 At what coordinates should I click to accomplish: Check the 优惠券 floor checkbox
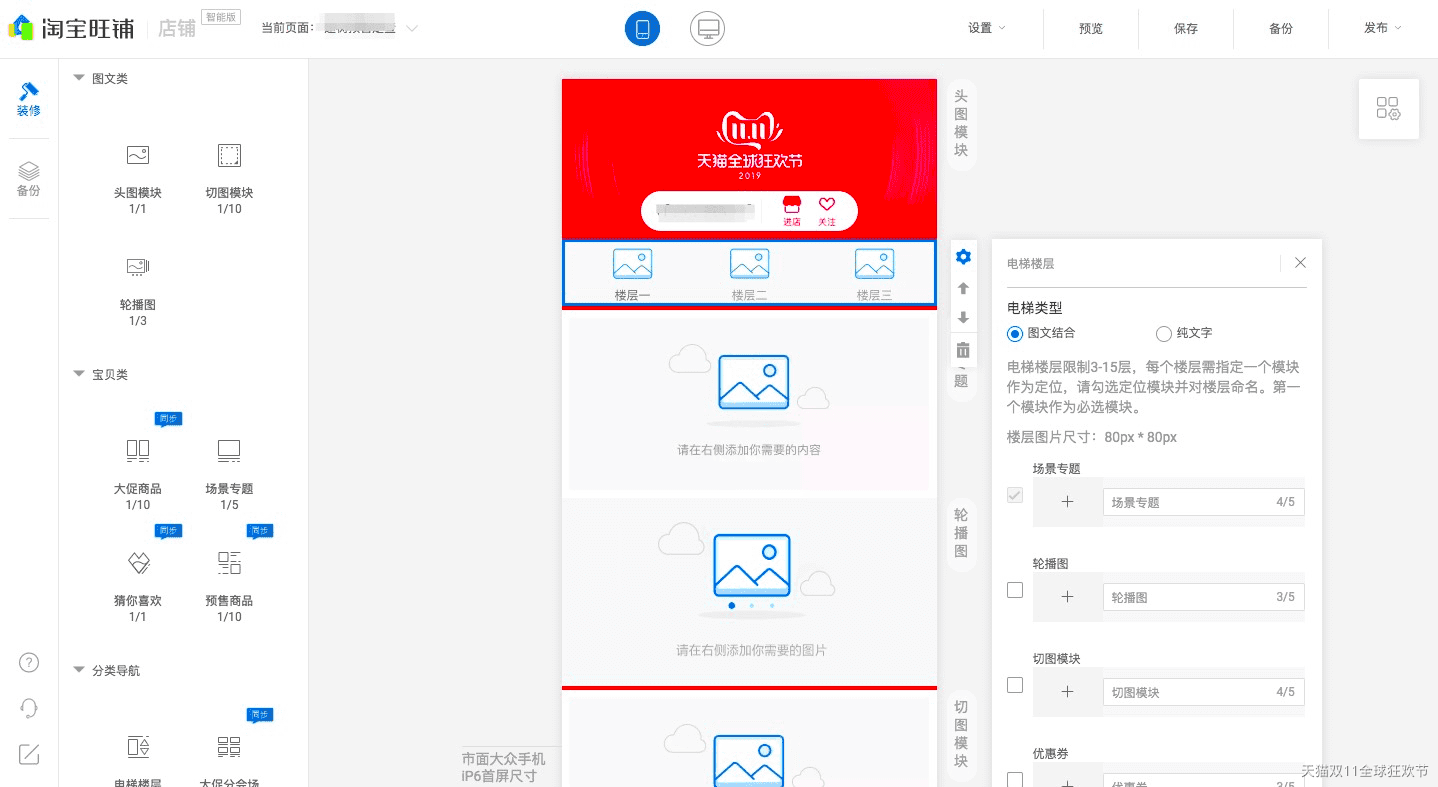coord(1015,779)
